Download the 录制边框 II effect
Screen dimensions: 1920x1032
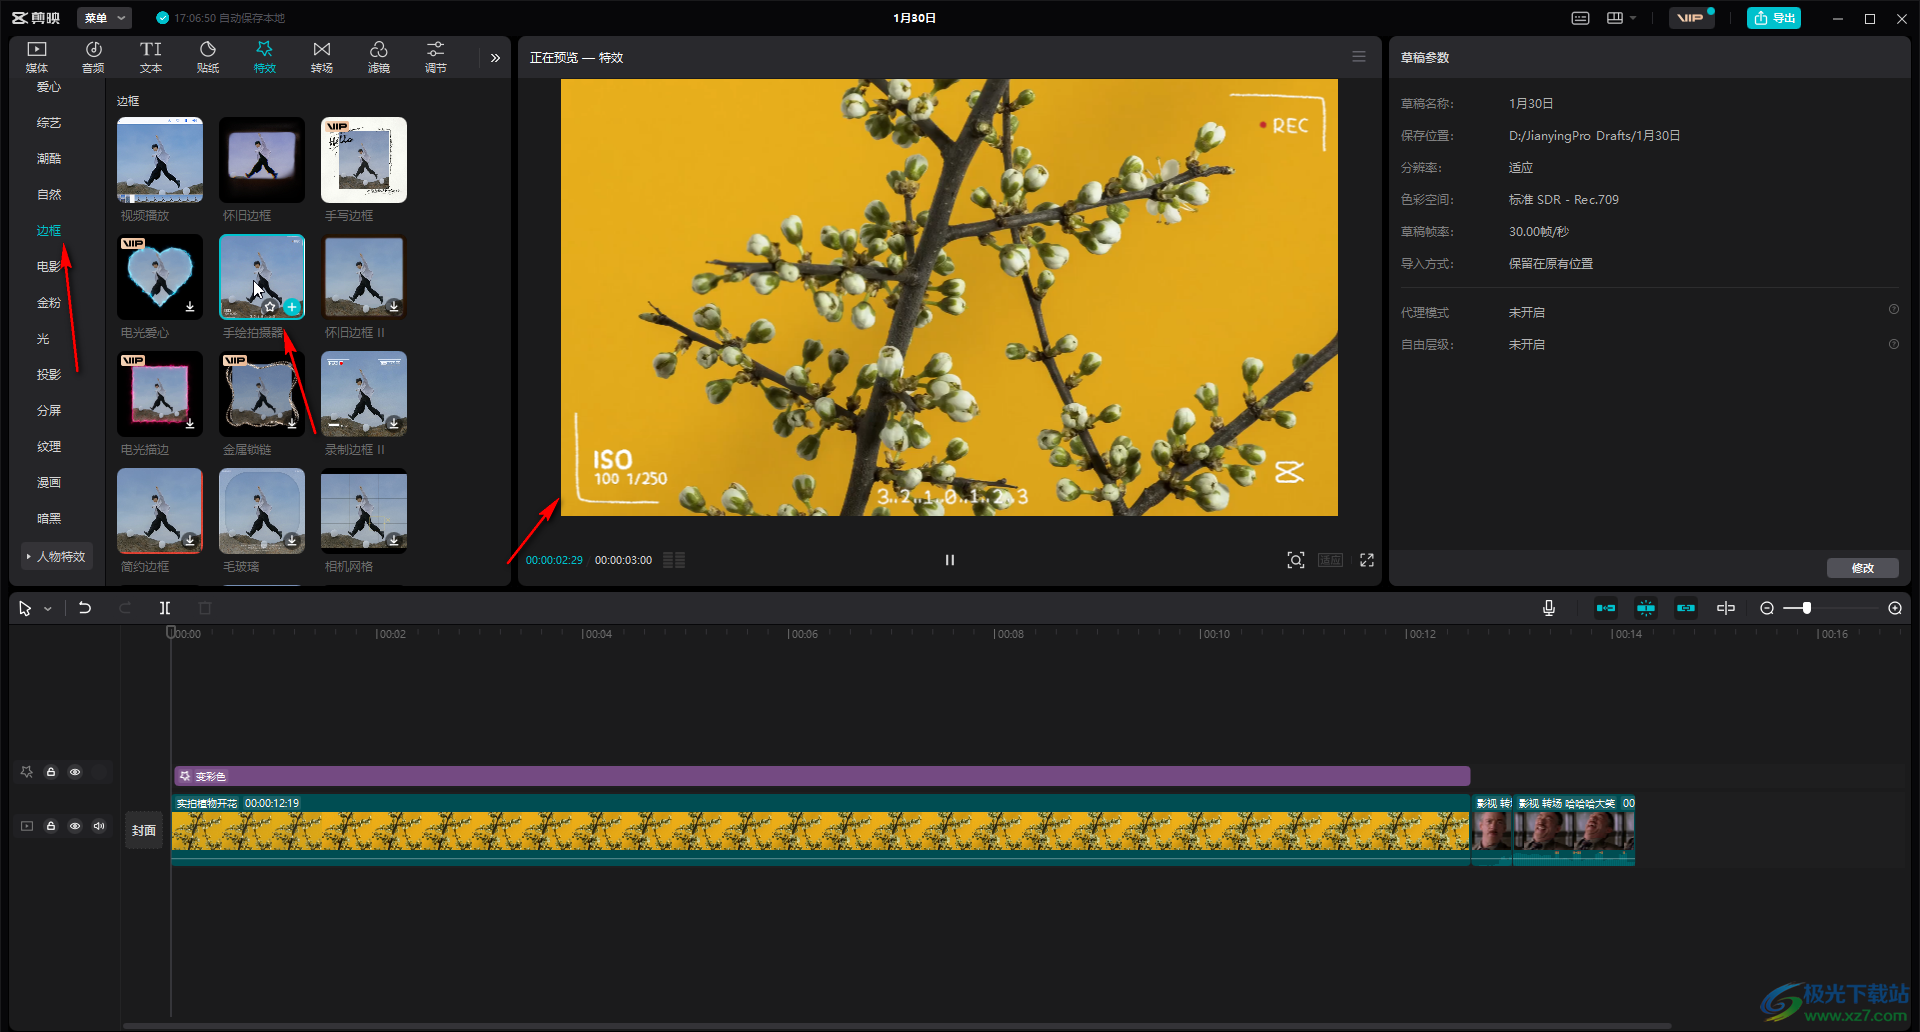point(394,424)
